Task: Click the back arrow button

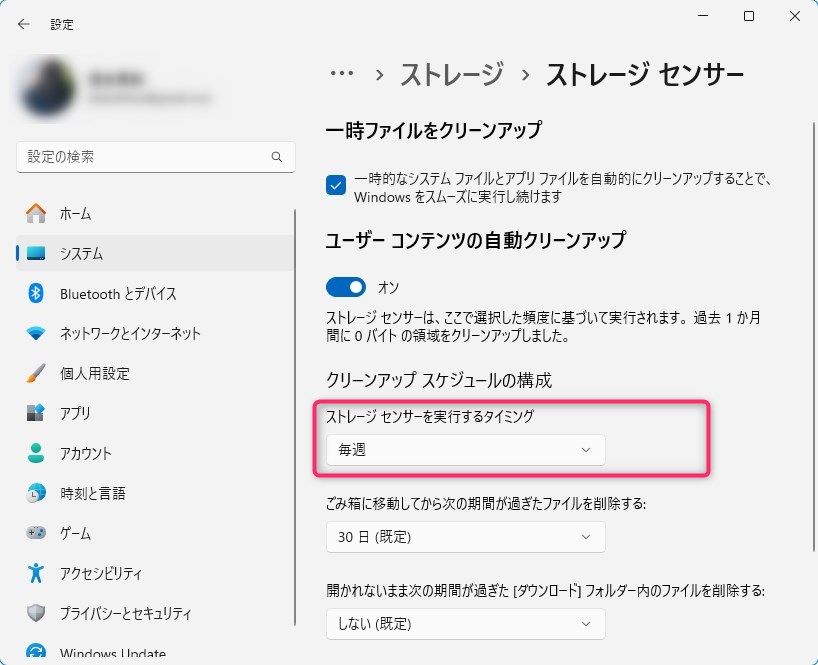Action: 24,24
